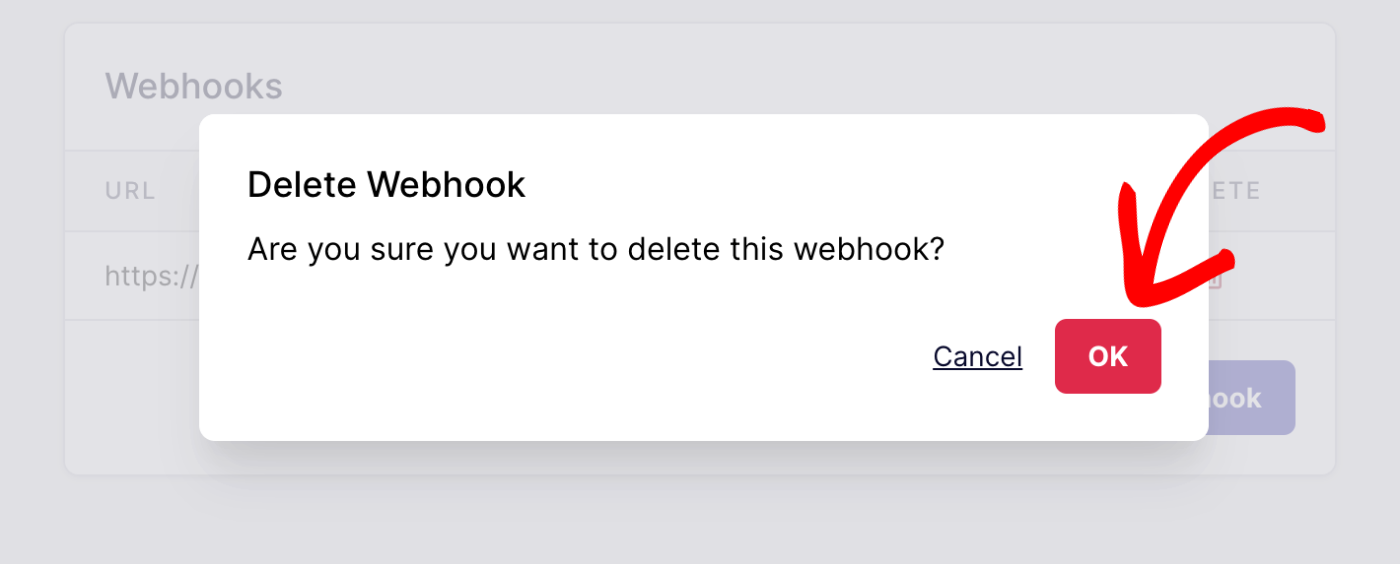Click the partially hidden DELETE column header

click(x=1236, y=191)
